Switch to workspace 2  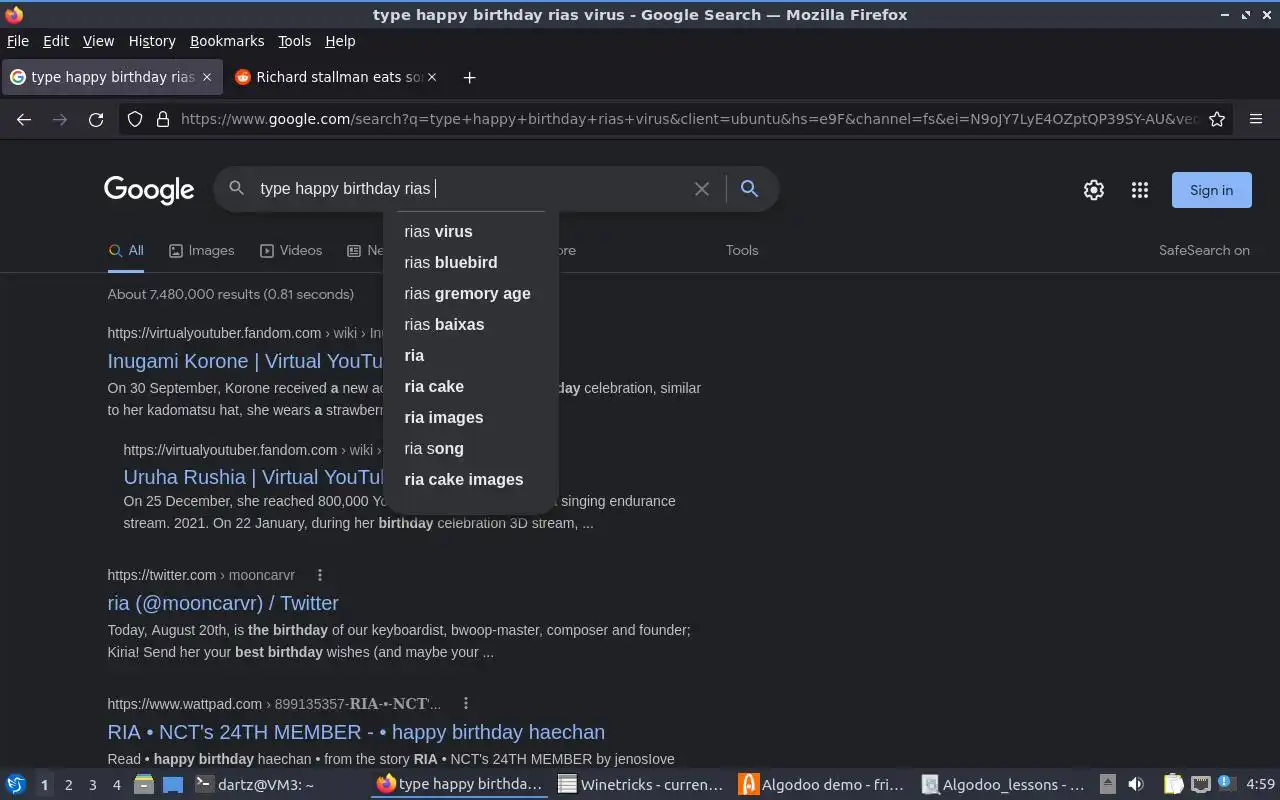[x=68, y=785]
